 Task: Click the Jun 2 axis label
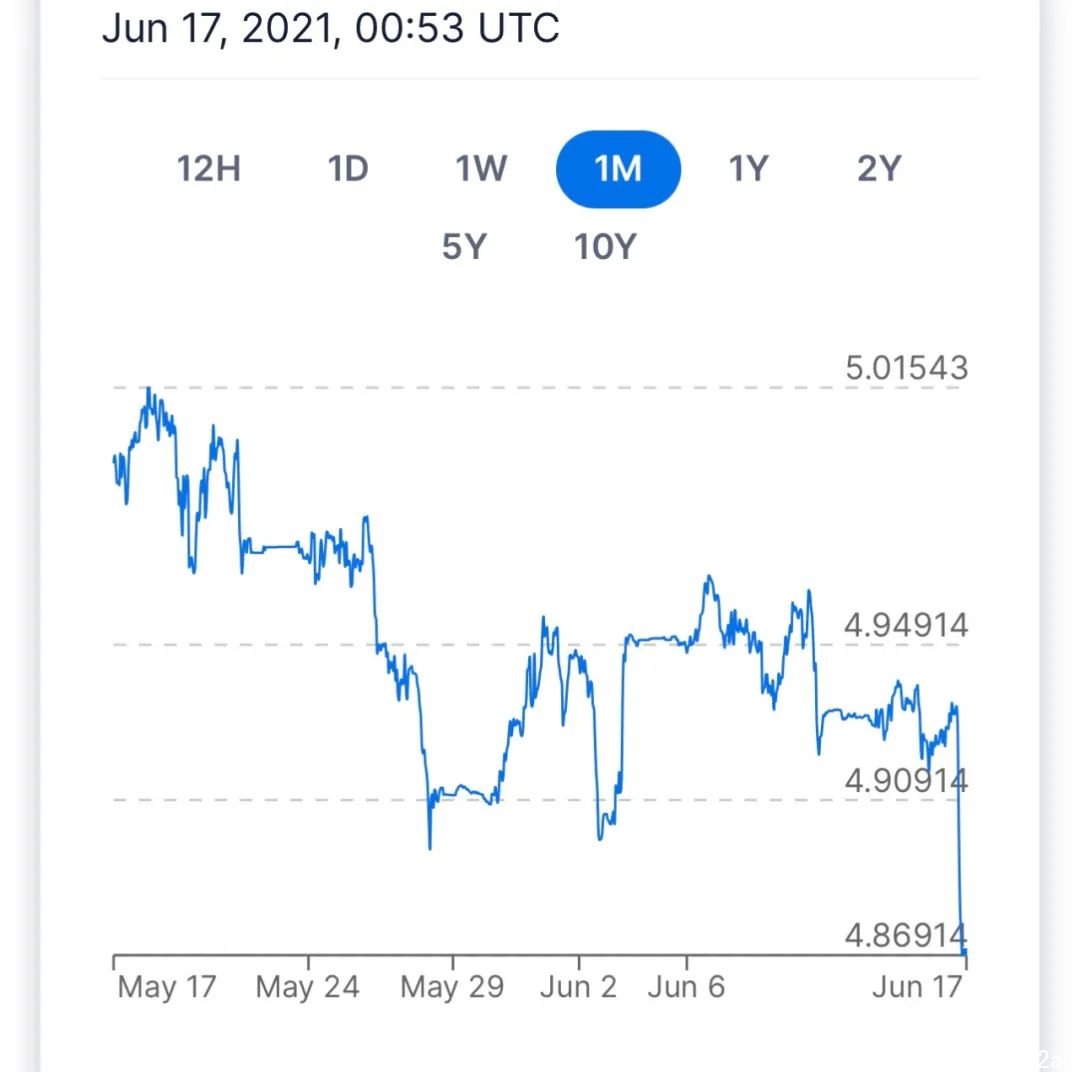(x=579, y=987)
